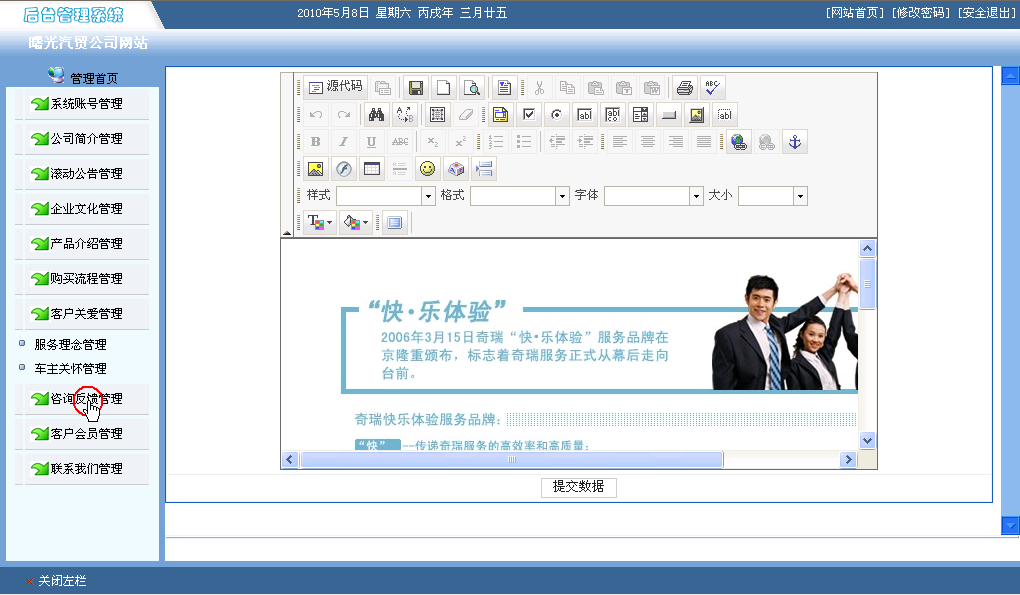Toggle Bold formatting button
Screen dimensions: 1020x595
click(315, 142)
